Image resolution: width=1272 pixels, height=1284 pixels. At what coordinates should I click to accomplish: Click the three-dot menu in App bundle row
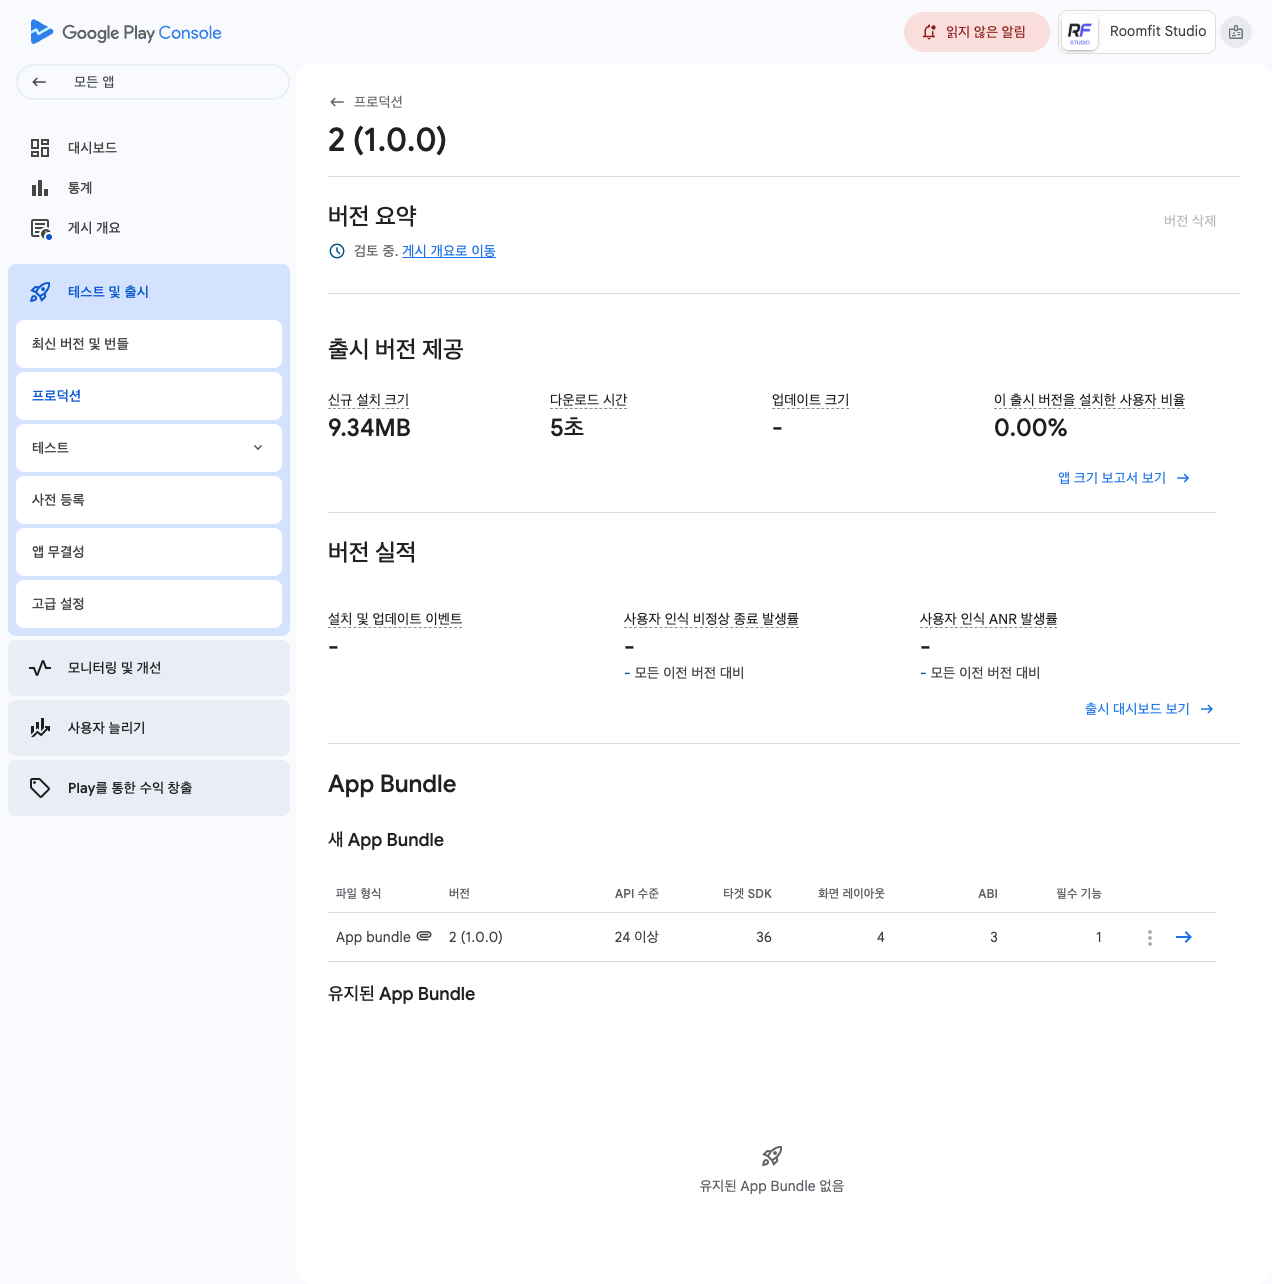pos(1150,937)
